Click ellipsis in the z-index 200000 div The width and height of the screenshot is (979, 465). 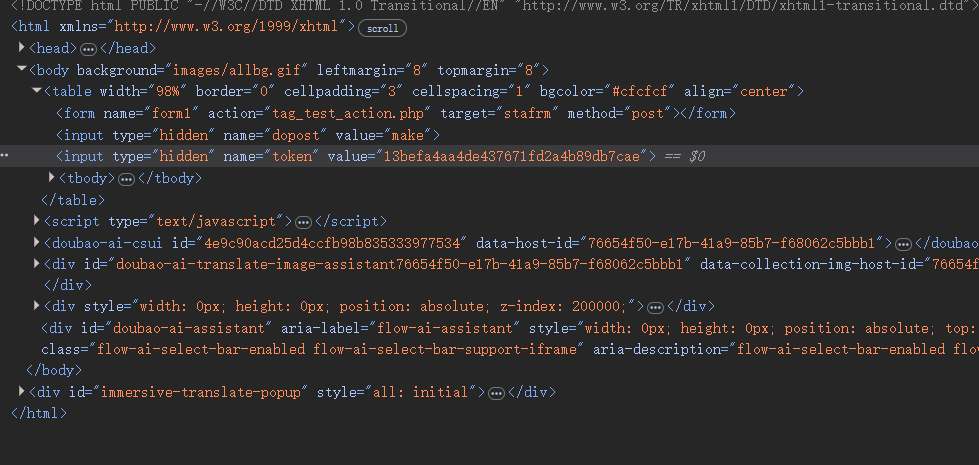(655, 307)
